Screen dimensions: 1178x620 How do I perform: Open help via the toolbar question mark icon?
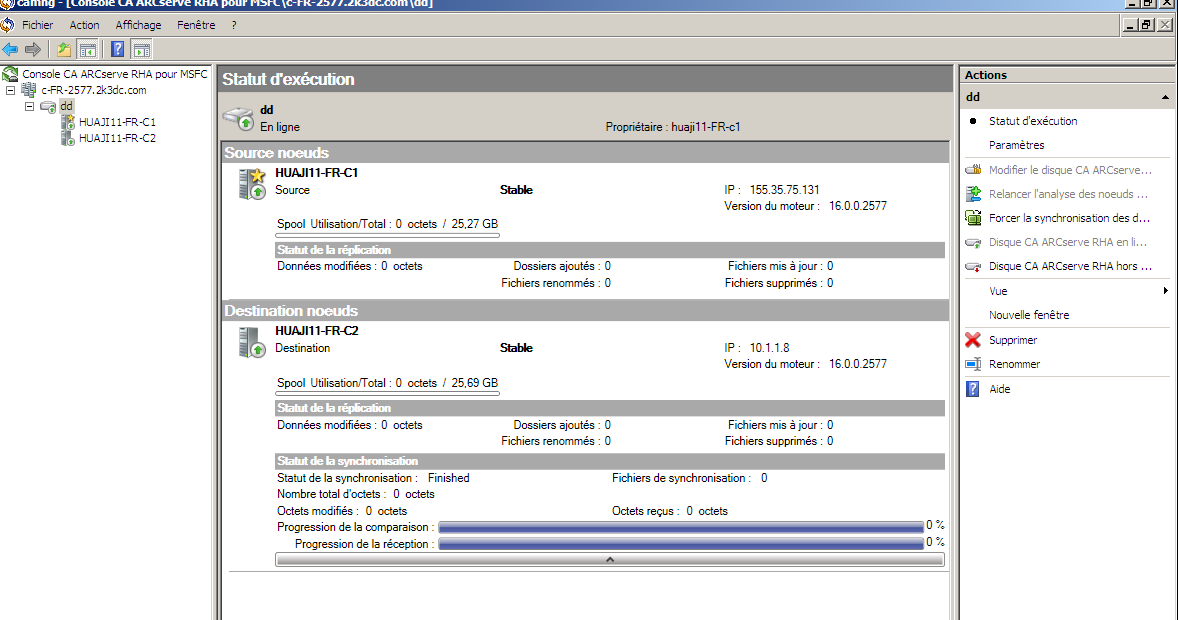pos(117,50)
